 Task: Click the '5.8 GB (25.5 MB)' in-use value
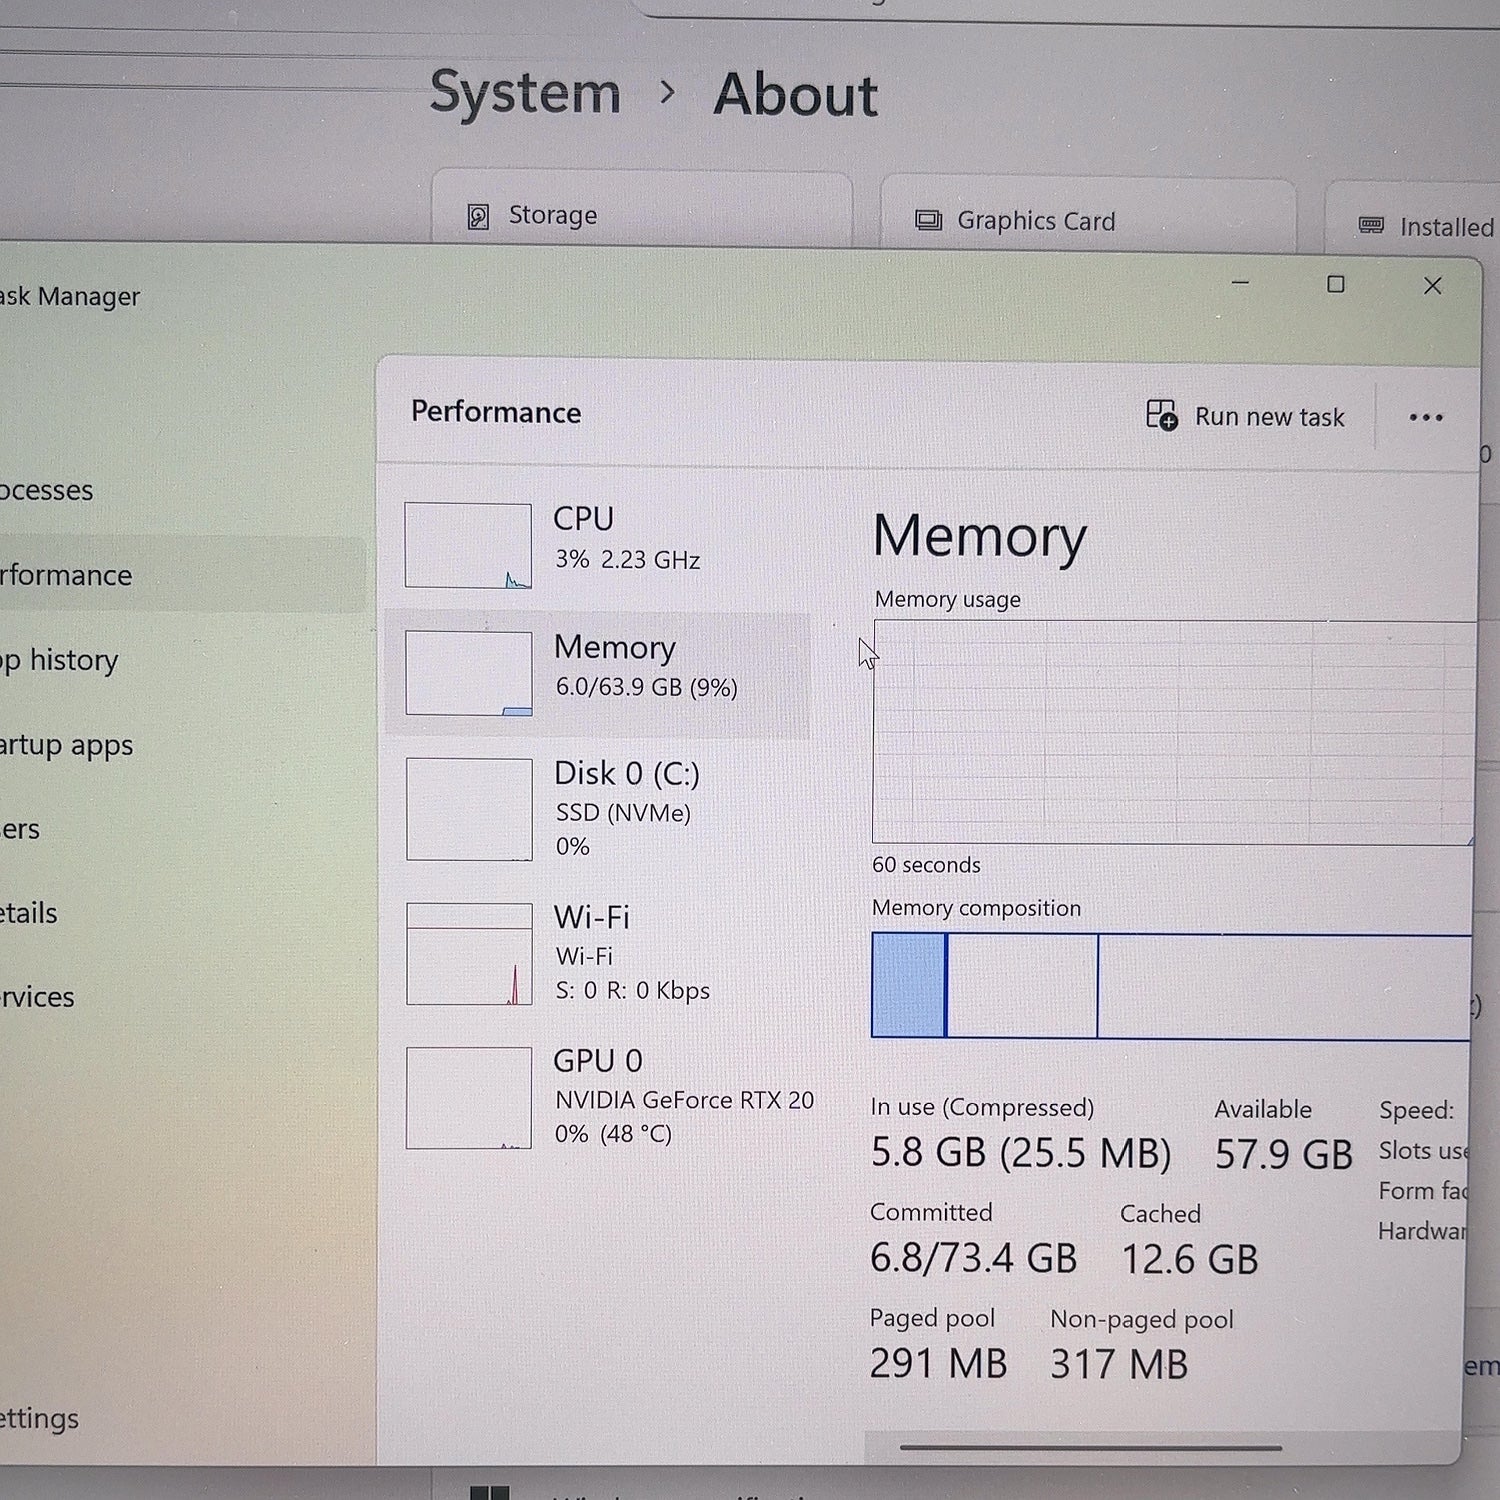point(1021,1153)
